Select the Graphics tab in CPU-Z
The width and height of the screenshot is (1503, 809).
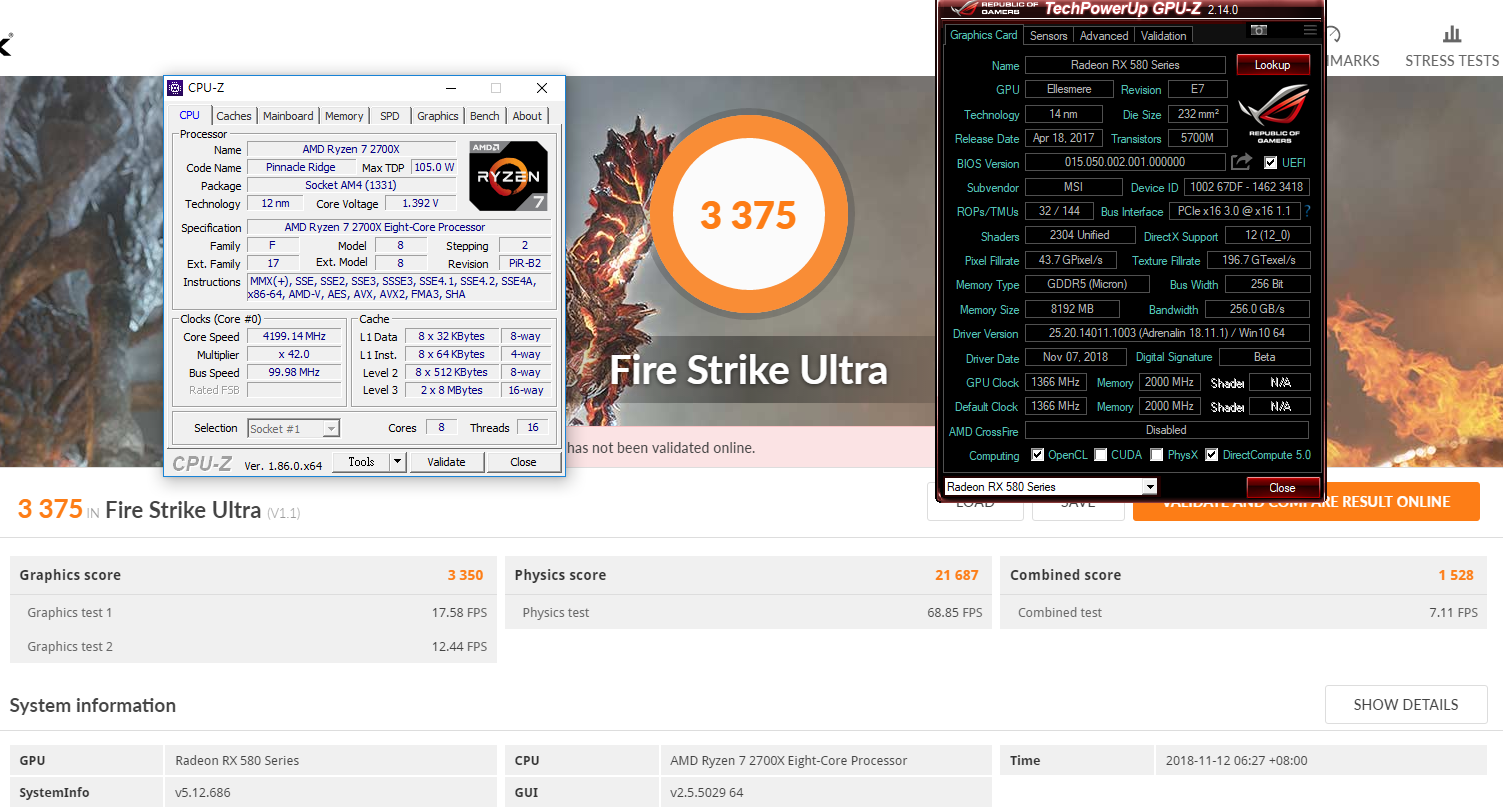438,116
